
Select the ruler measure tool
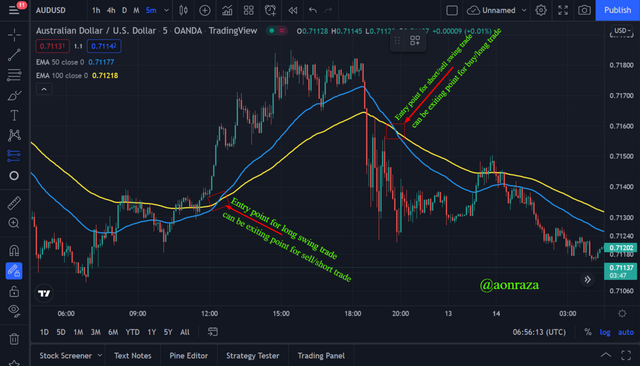point(14,203)
